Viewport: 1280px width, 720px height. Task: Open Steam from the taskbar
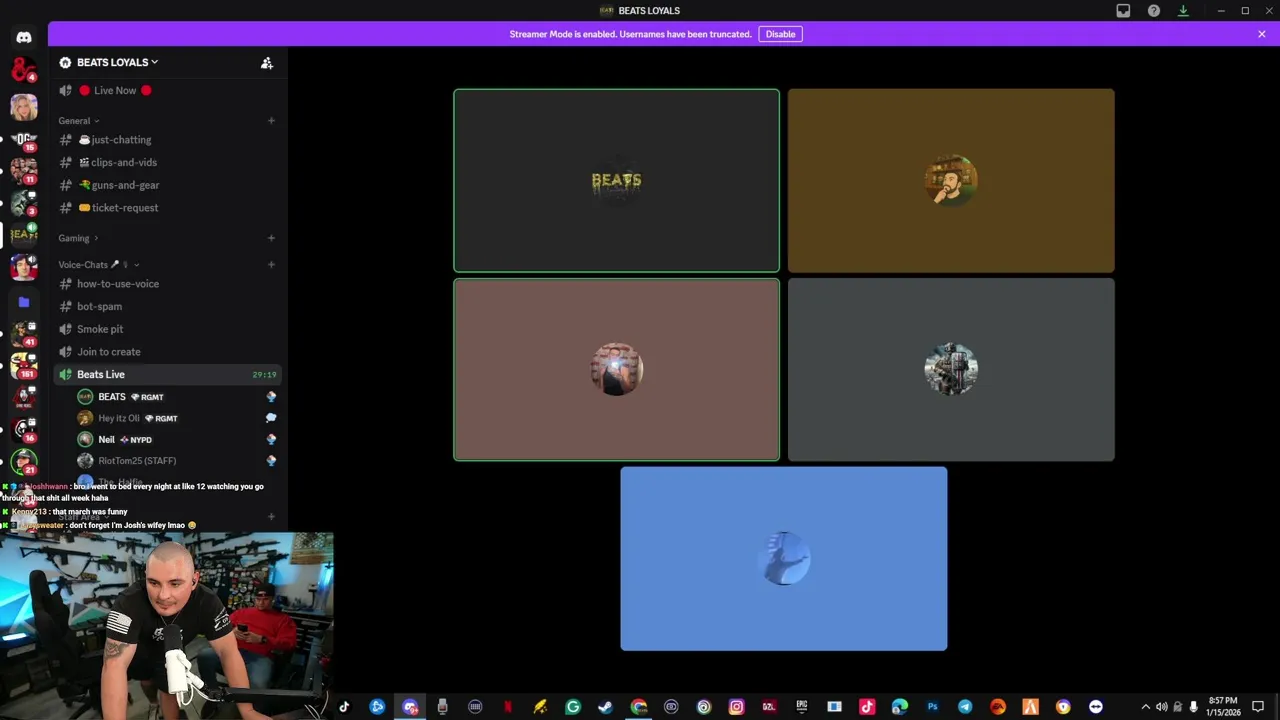pyautogui.click(x=605, y=707)
